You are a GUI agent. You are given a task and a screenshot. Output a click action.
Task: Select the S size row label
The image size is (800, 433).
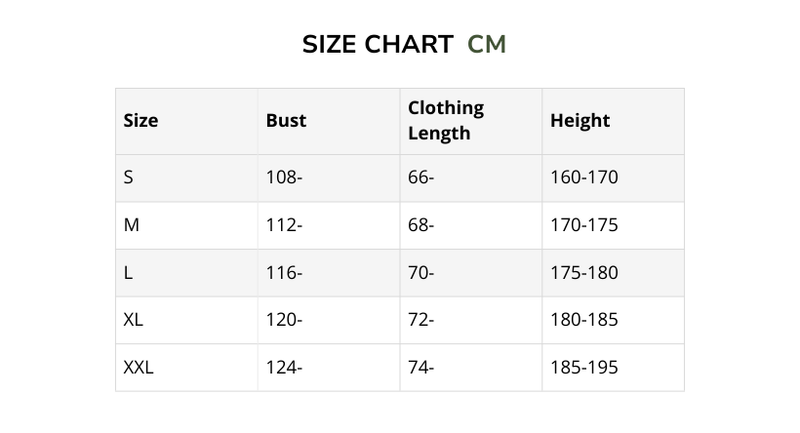tap(129, 178)
